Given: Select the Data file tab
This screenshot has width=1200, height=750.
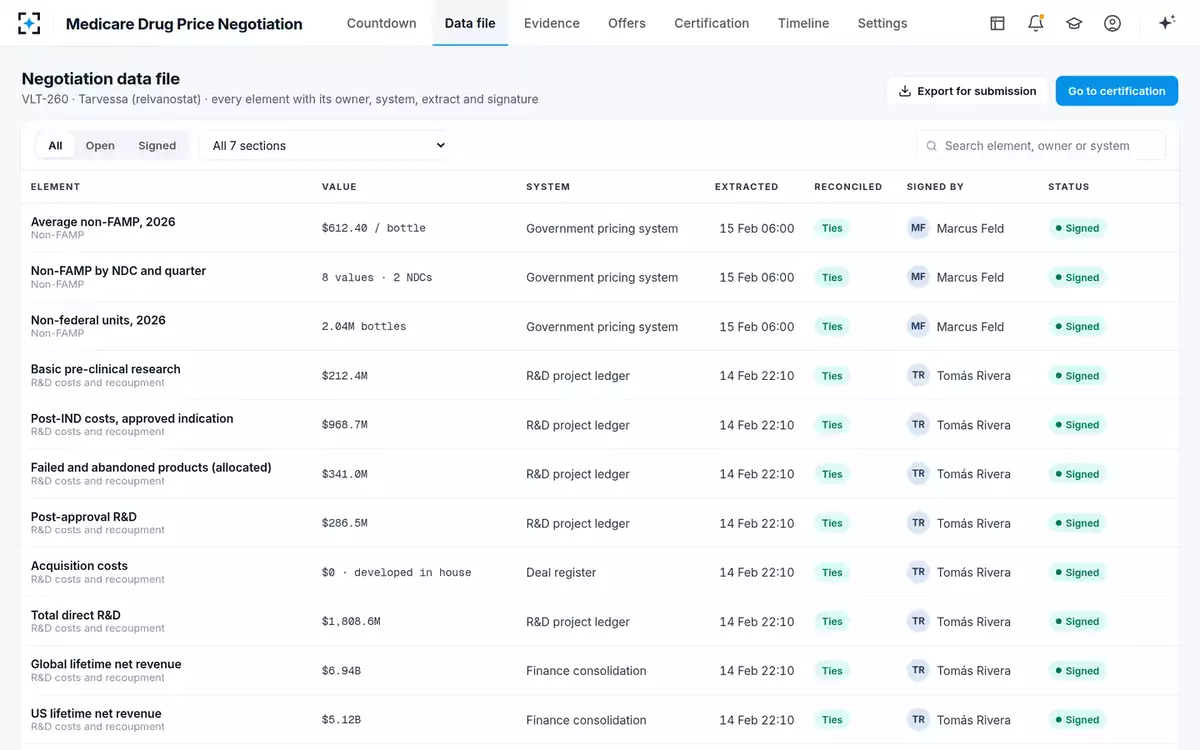Looking at the screenshot, I should (470, 23).
